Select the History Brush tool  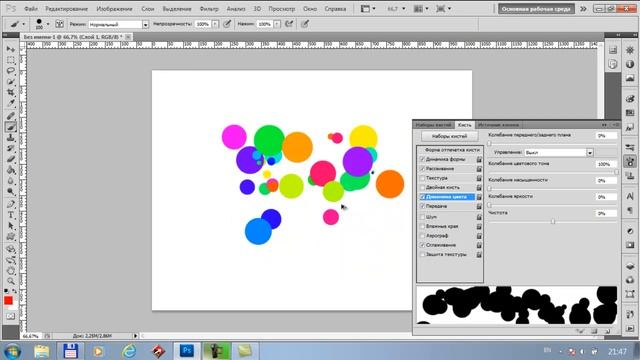pos(11,149)
